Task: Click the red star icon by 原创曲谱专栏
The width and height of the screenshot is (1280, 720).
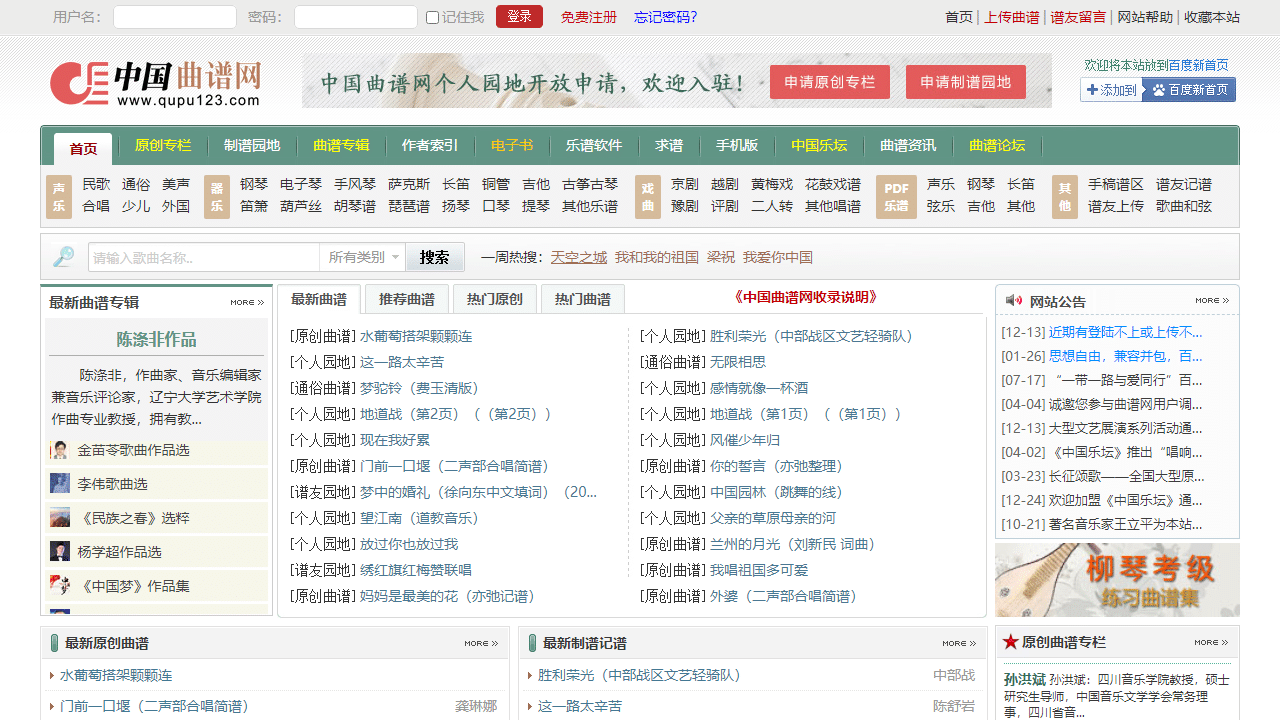Action: (1010, 642)
